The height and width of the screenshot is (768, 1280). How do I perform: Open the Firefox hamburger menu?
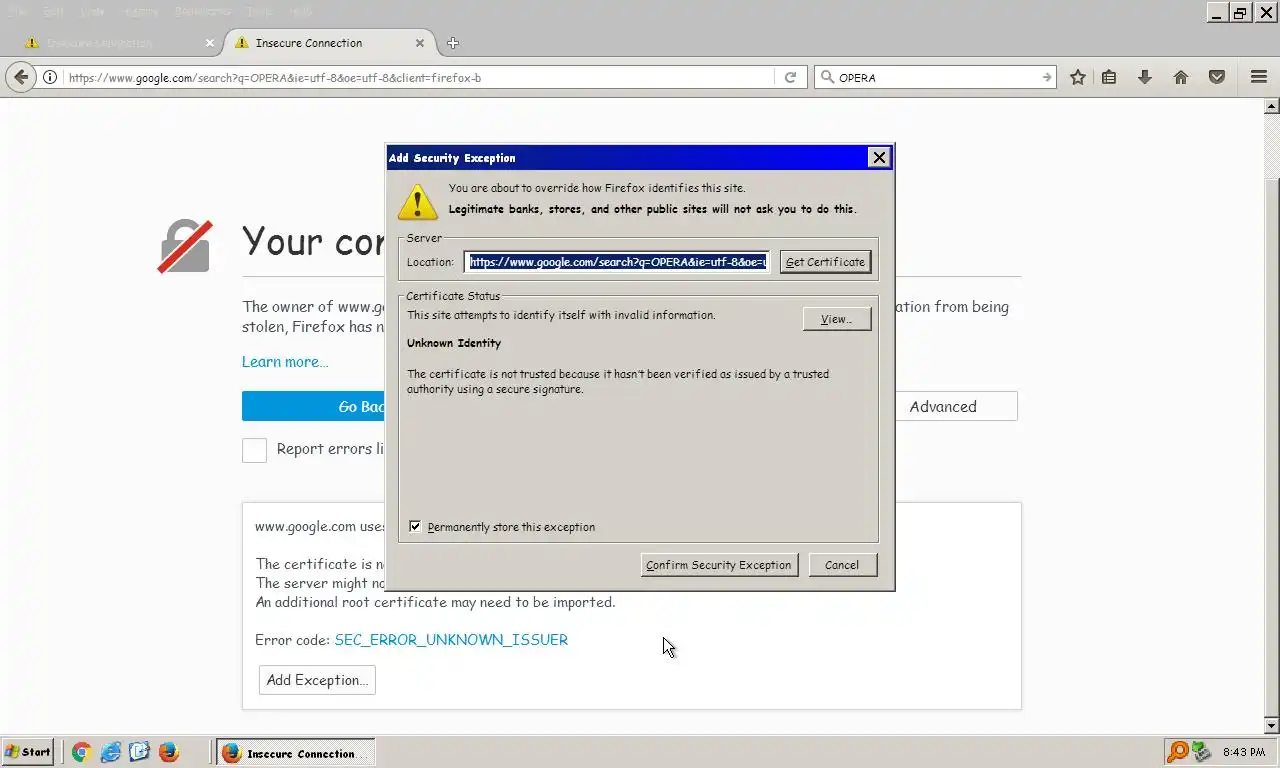click(1259, 77)
